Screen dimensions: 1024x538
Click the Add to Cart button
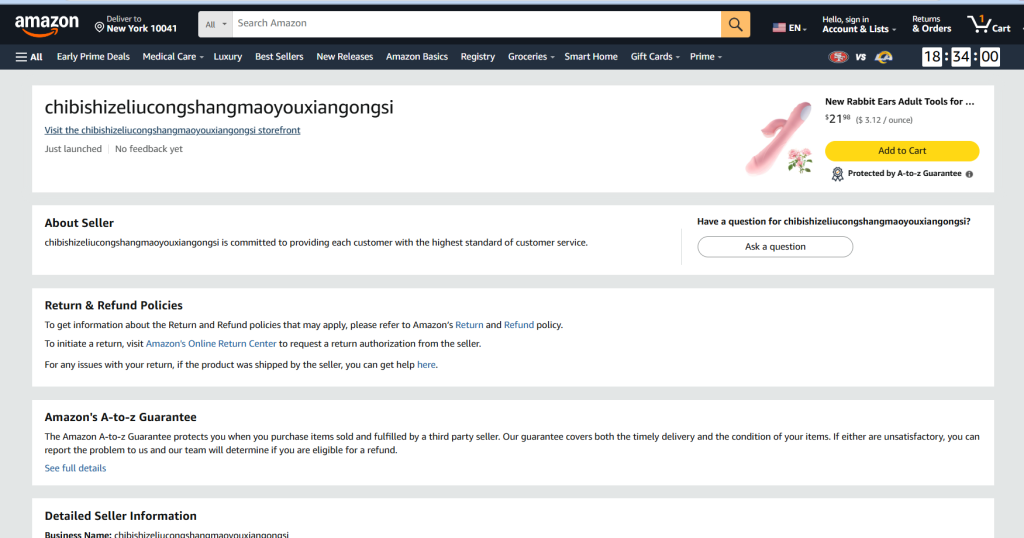click(x=902, y=151)
